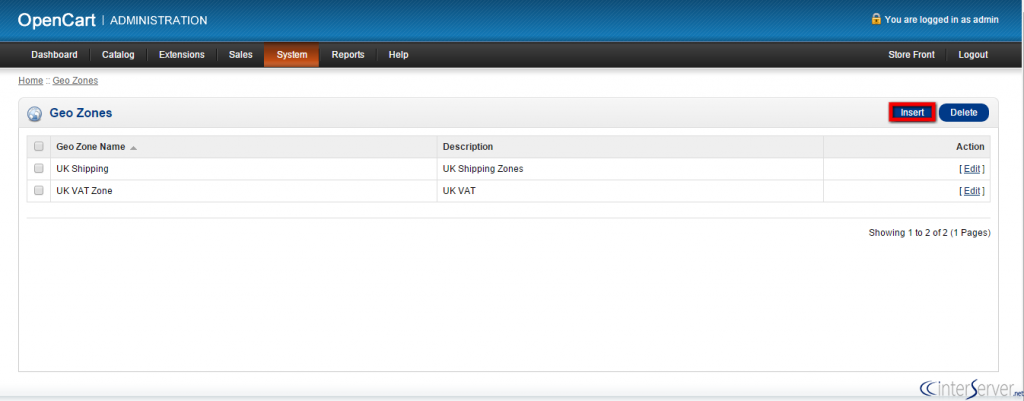Click the You are logged in as admin text

pos(942,20)
